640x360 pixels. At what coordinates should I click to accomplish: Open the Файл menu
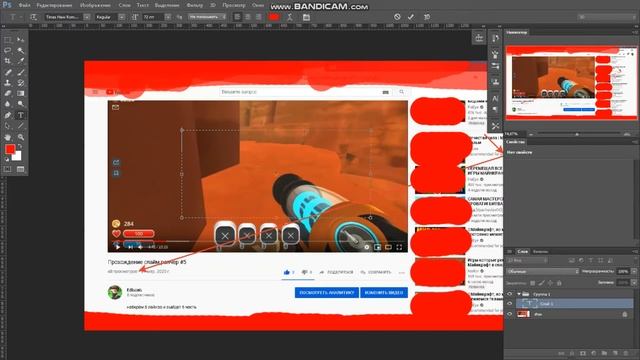(24, 5)
